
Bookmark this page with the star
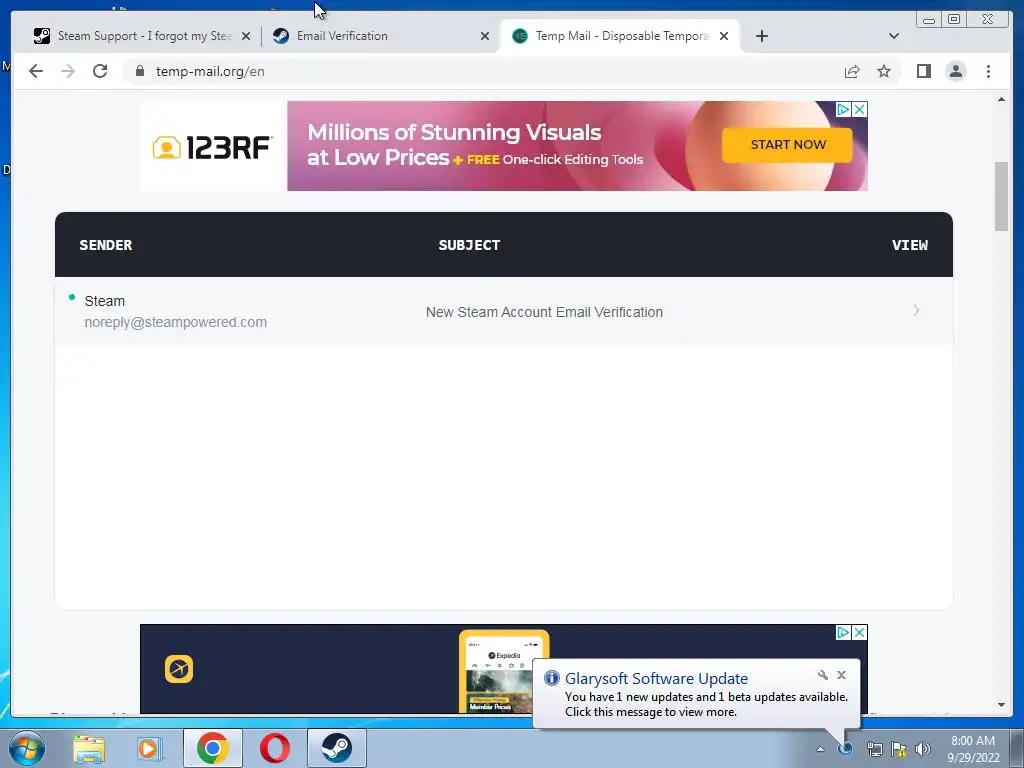884,71
